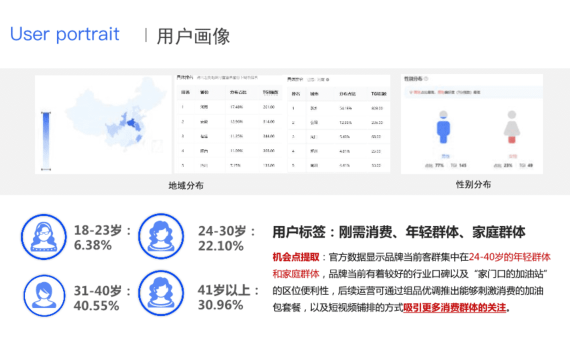
Task: Click the '性别分布' caption
Action: (473, 184)
